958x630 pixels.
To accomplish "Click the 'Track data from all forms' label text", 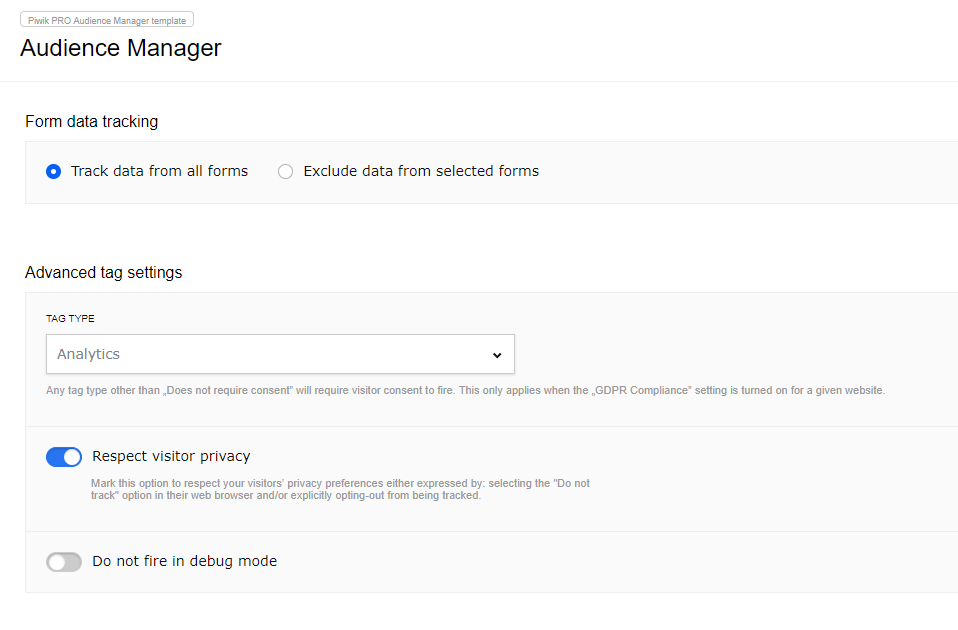I will coord(159,171).
